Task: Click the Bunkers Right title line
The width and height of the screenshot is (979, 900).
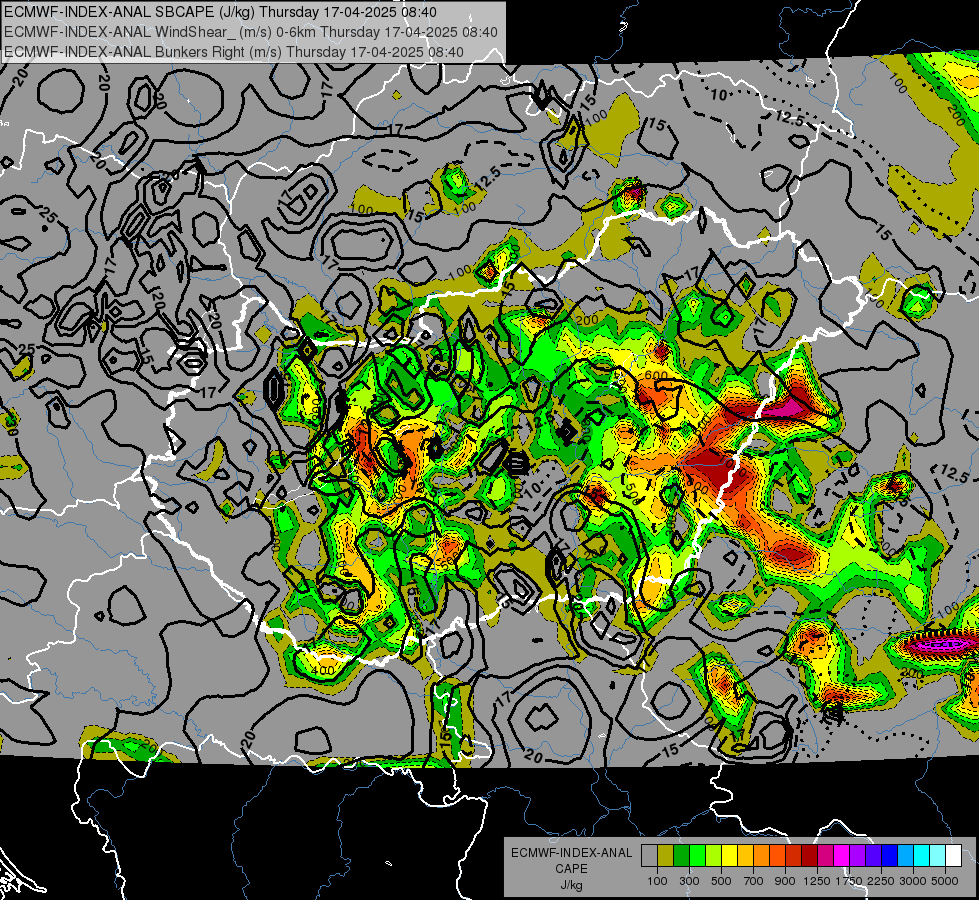Action: click(x=234, y=52)
